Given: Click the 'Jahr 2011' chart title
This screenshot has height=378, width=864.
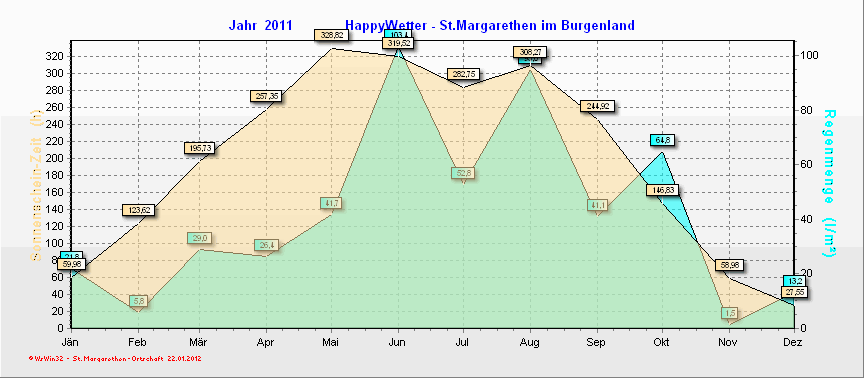Looking at the screenshot, I should point(260,25).
